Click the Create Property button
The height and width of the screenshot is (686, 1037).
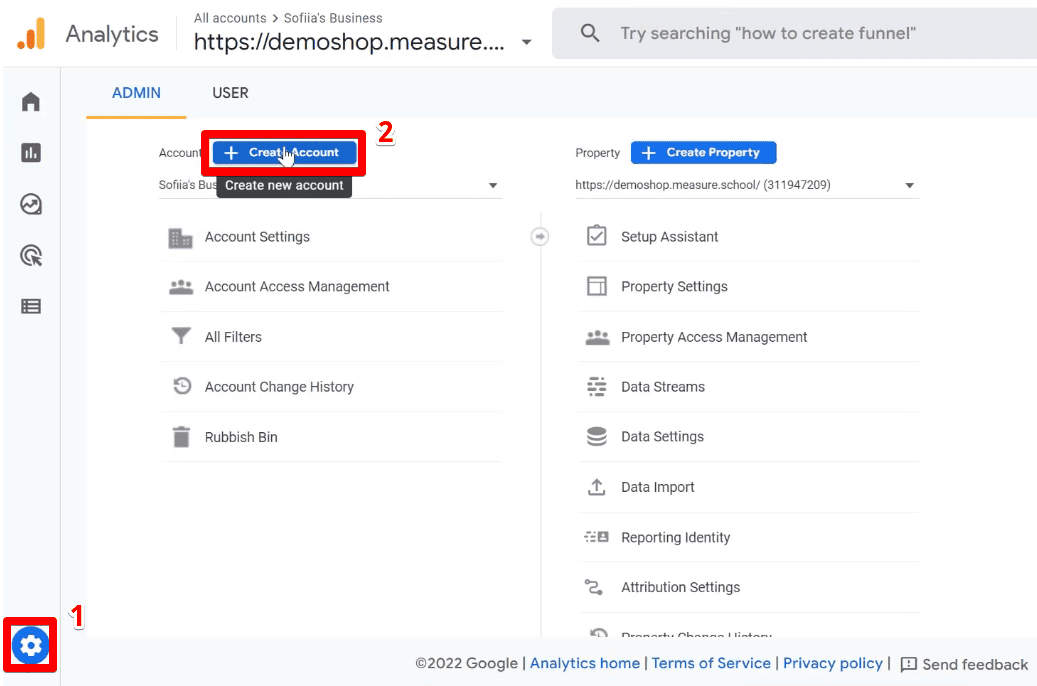pyautogui.click(x=703, y=152)
